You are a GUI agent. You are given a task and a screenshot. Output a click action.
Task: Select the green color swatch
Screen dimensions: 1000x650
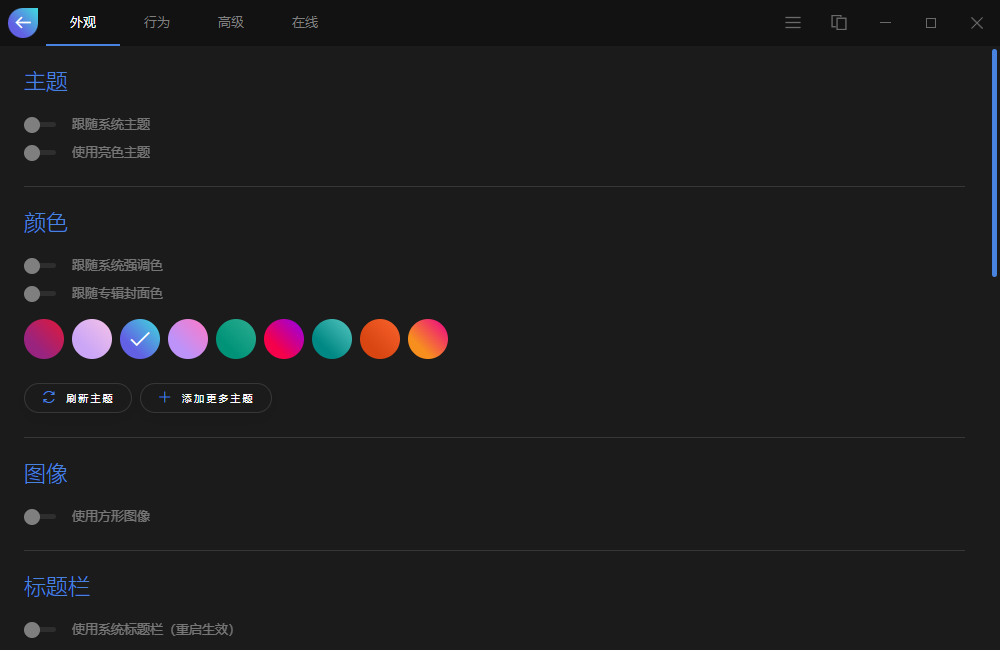(x=236, y=339)
